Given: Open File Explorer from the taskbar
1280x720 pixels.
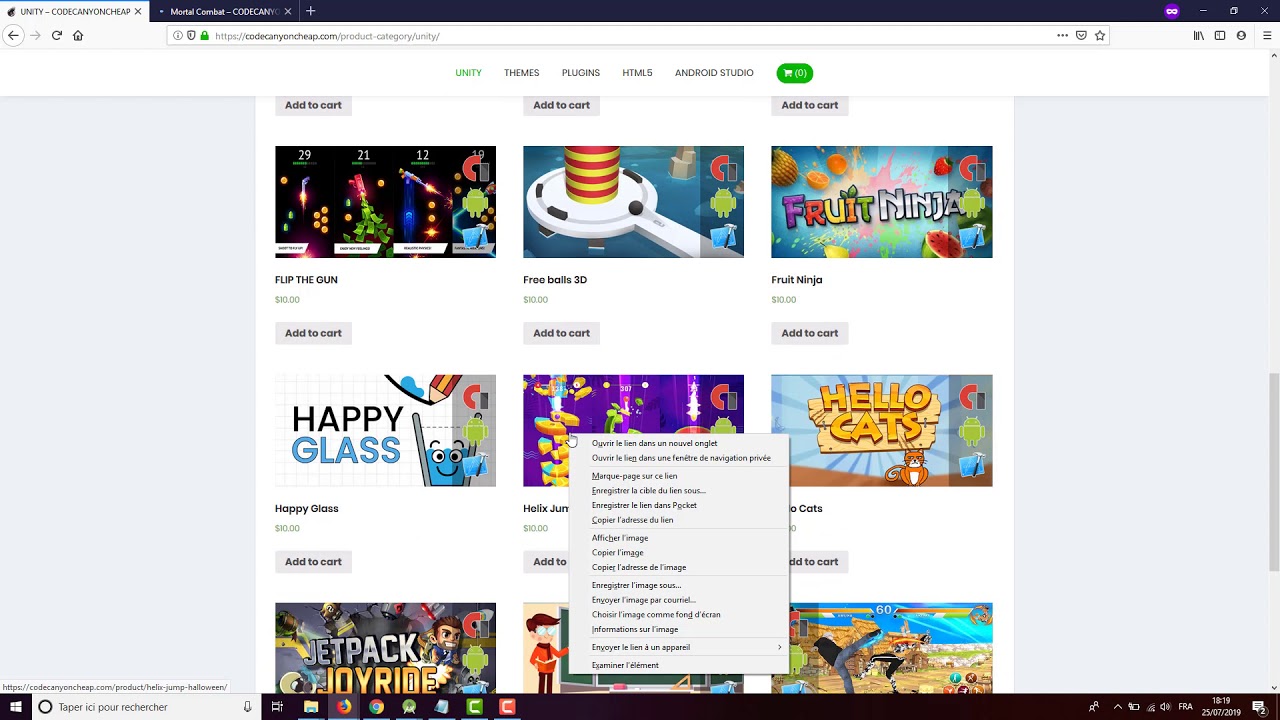Looking at the screenshot, I should [x=311, y=707].
